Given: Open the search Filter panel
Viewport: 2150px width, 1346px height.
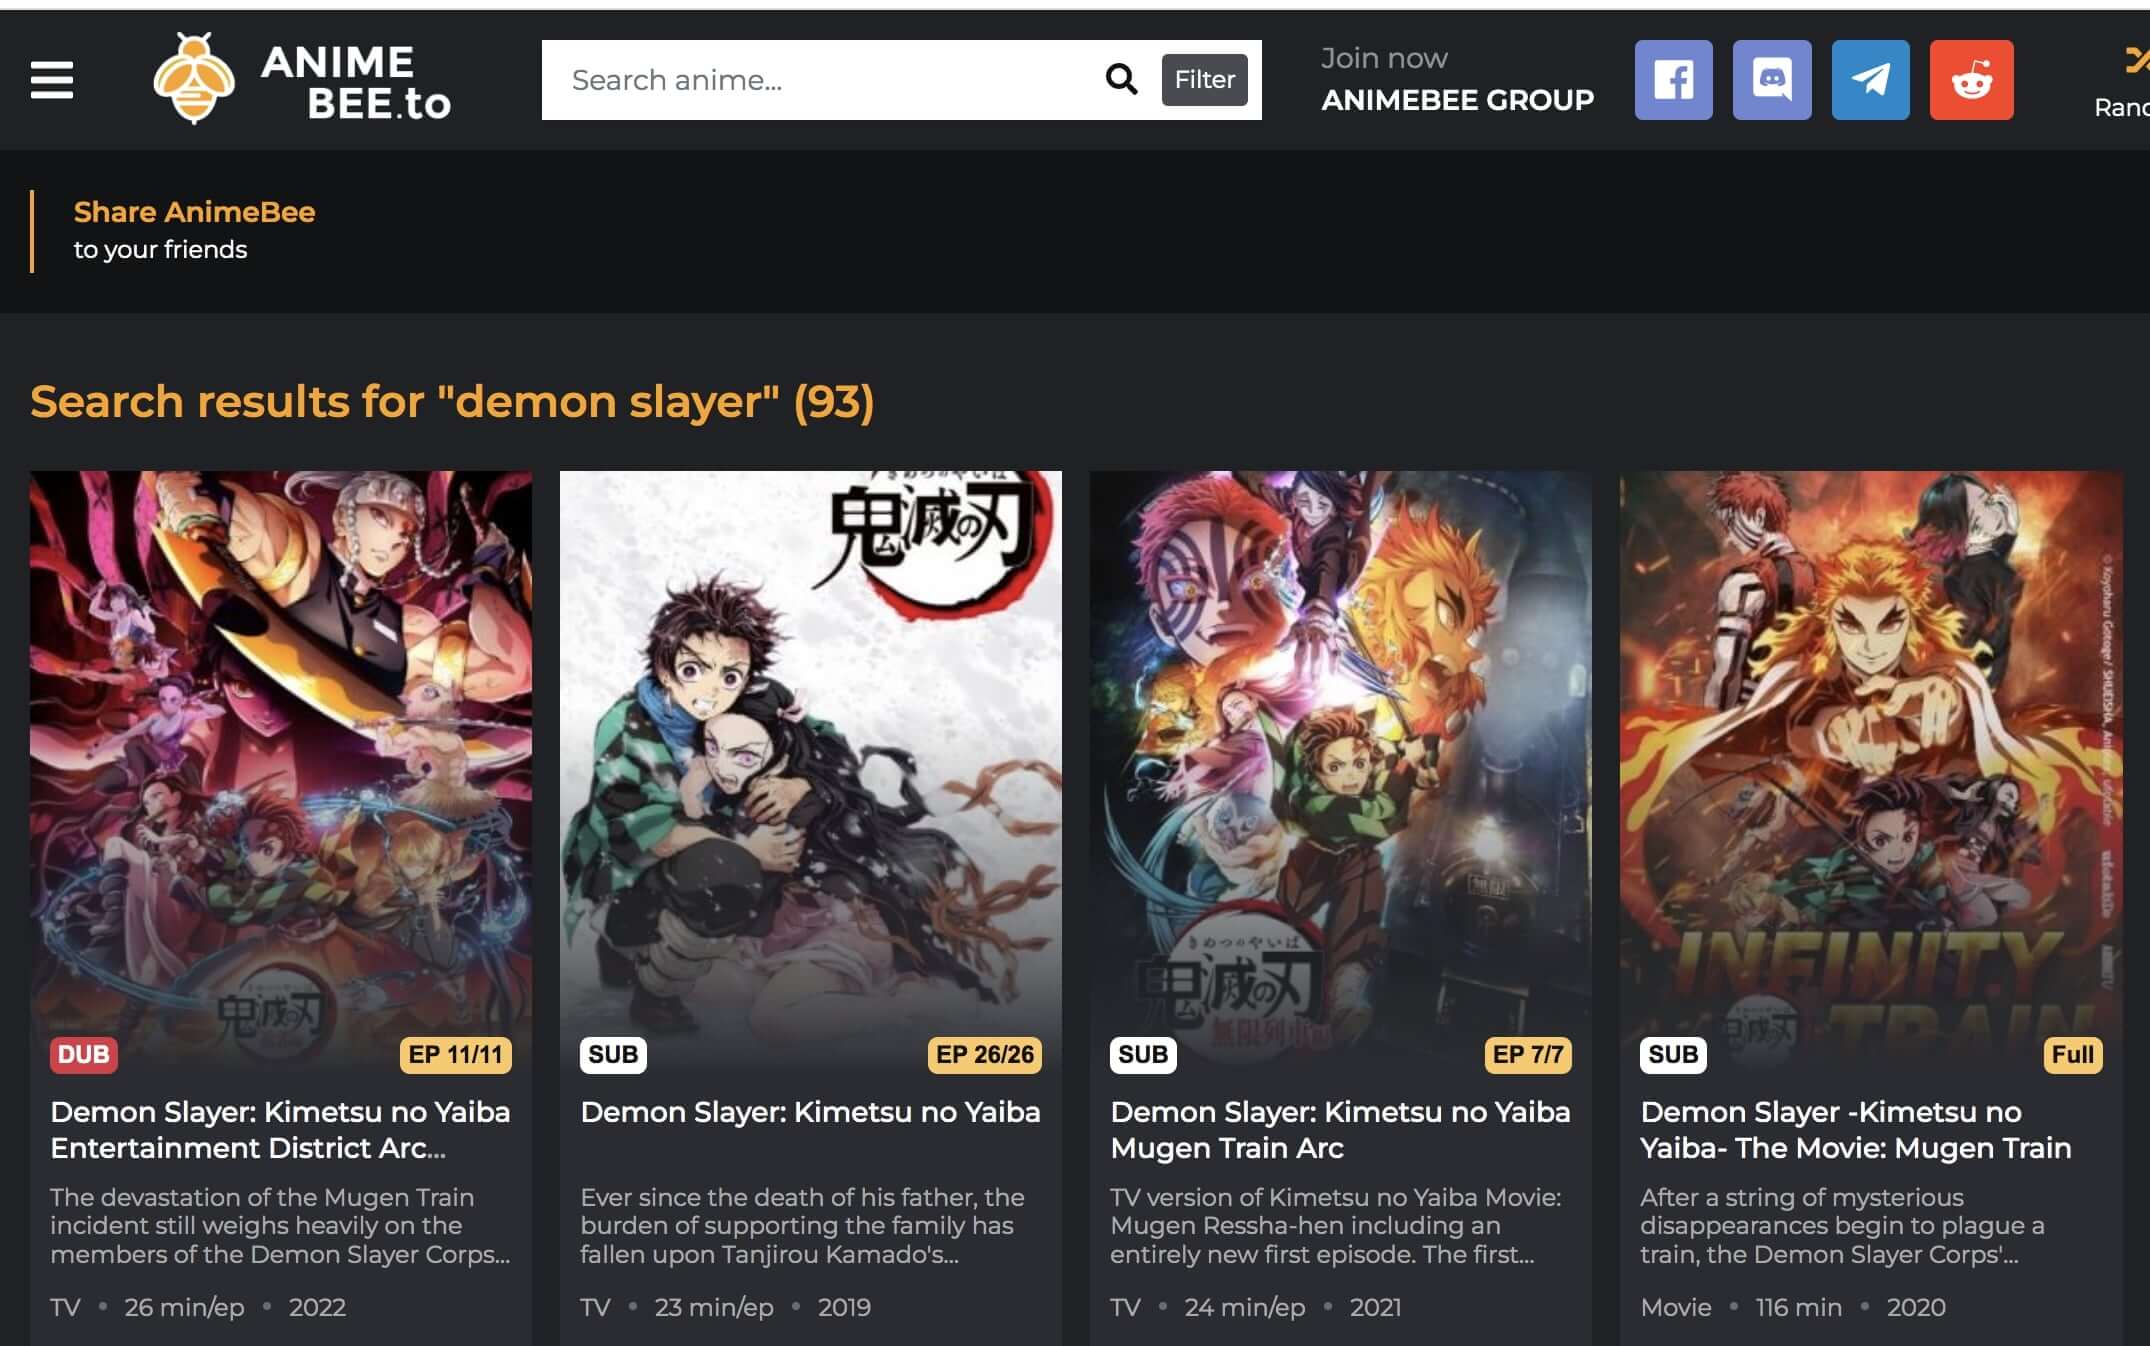Looking at the screenshot, I should pos(1204,80).
